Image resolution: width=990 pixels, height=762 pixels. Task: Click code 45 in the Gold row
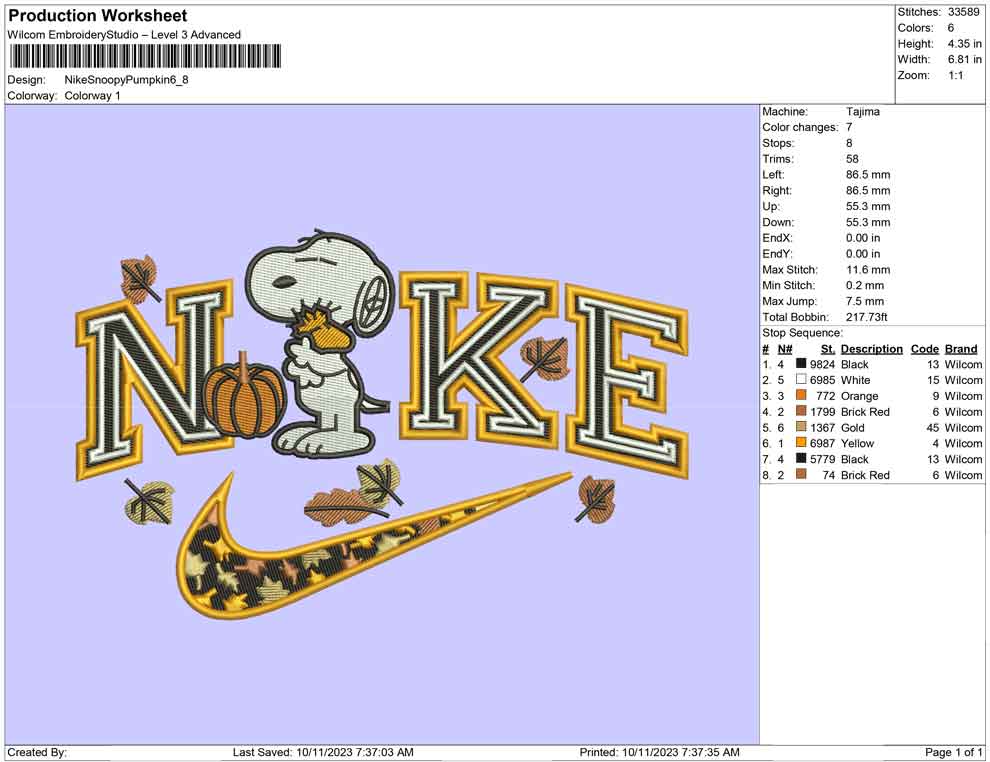coord(933,427)
